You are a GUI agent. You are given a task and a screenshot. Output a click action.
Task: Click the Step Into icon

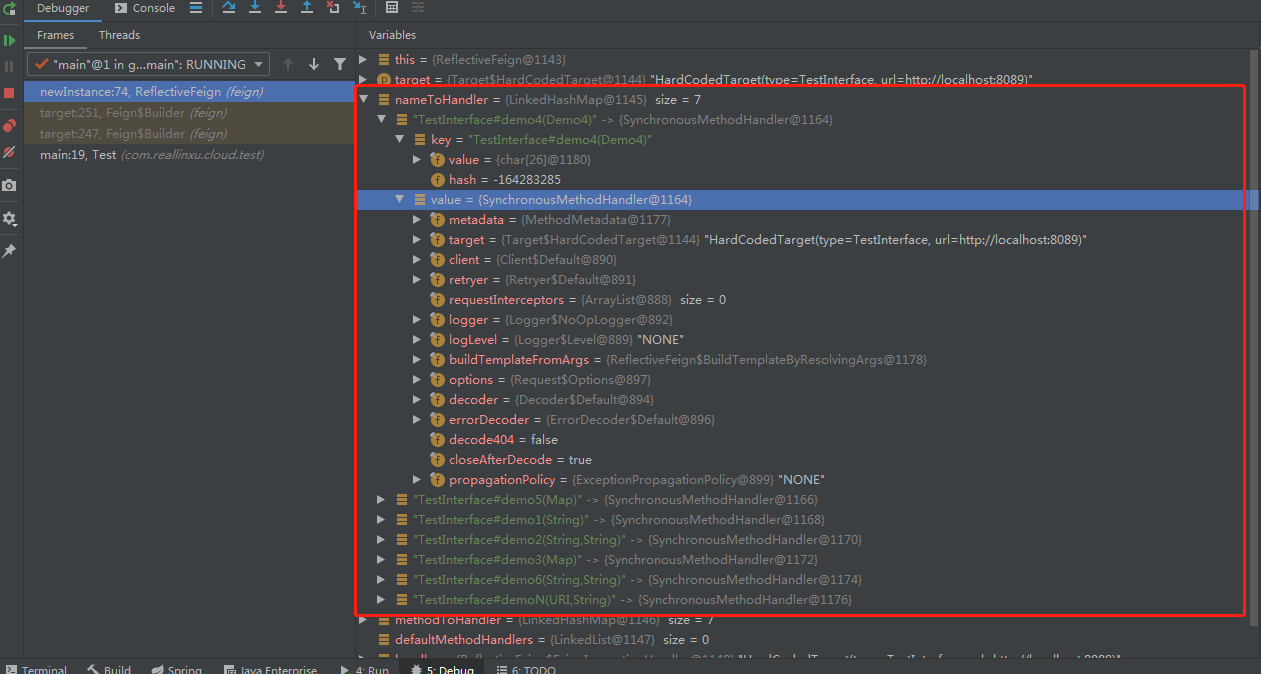tap(255, 8)
